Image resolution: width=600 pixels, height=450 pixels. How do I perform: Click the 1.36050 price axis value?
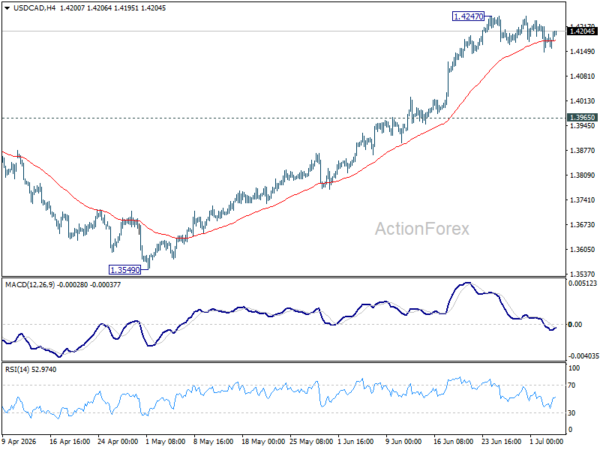[x=582, y=249]
